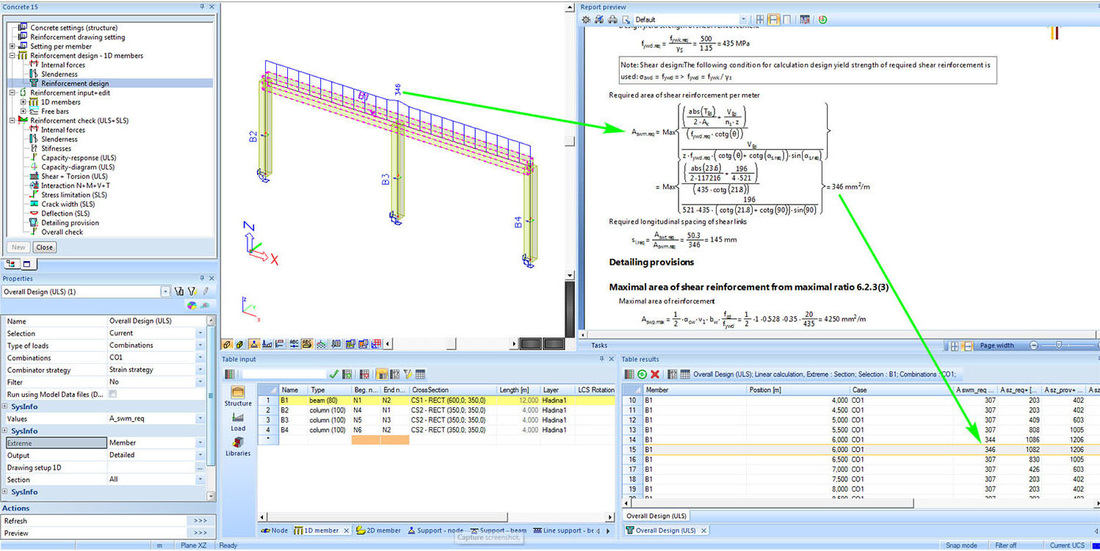
Task: Open Combinations dropdown showing CO1
Action: click(201, 357)
